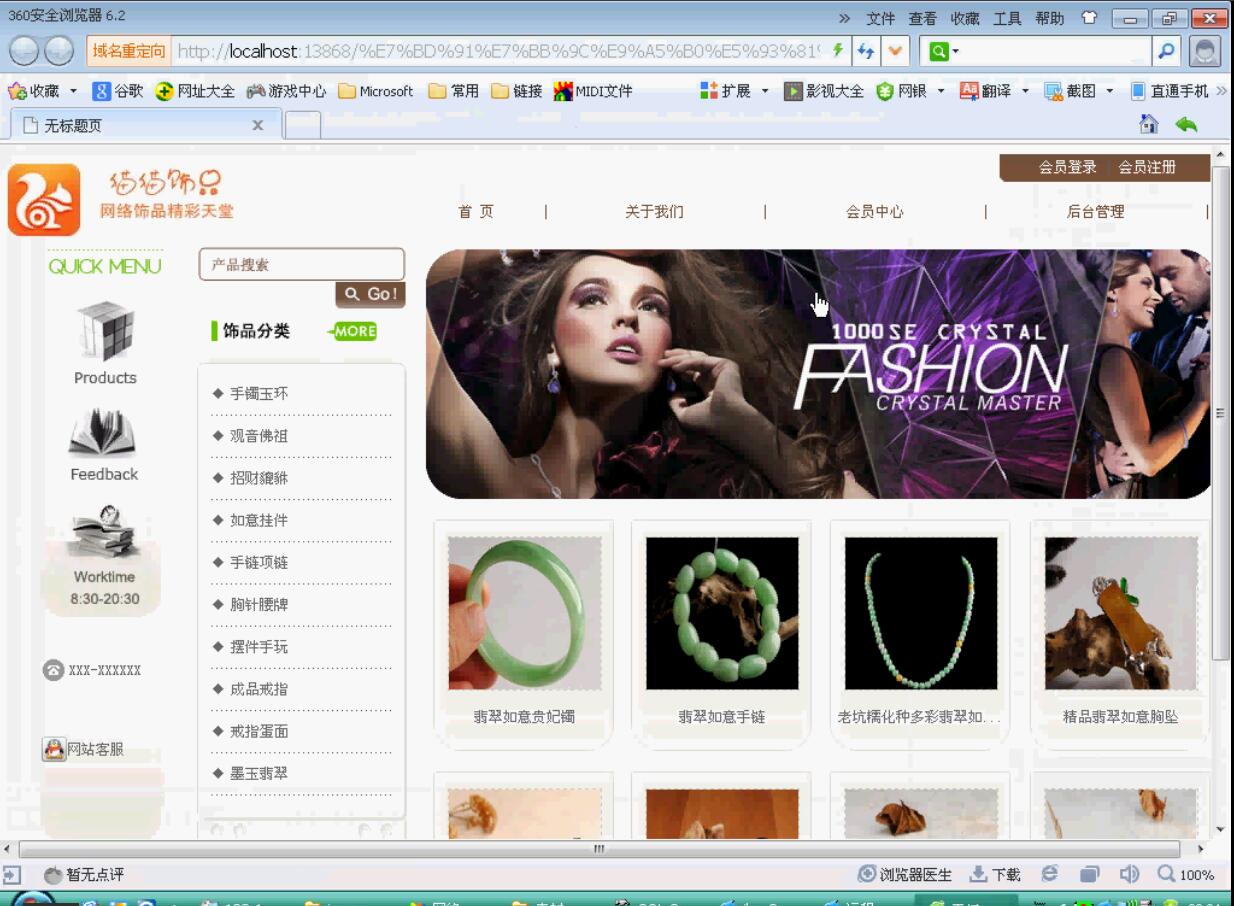Open 影视大全 from the toolbar
The height and width of the screenshot is (906, 1234).
(x=824, y=91)
